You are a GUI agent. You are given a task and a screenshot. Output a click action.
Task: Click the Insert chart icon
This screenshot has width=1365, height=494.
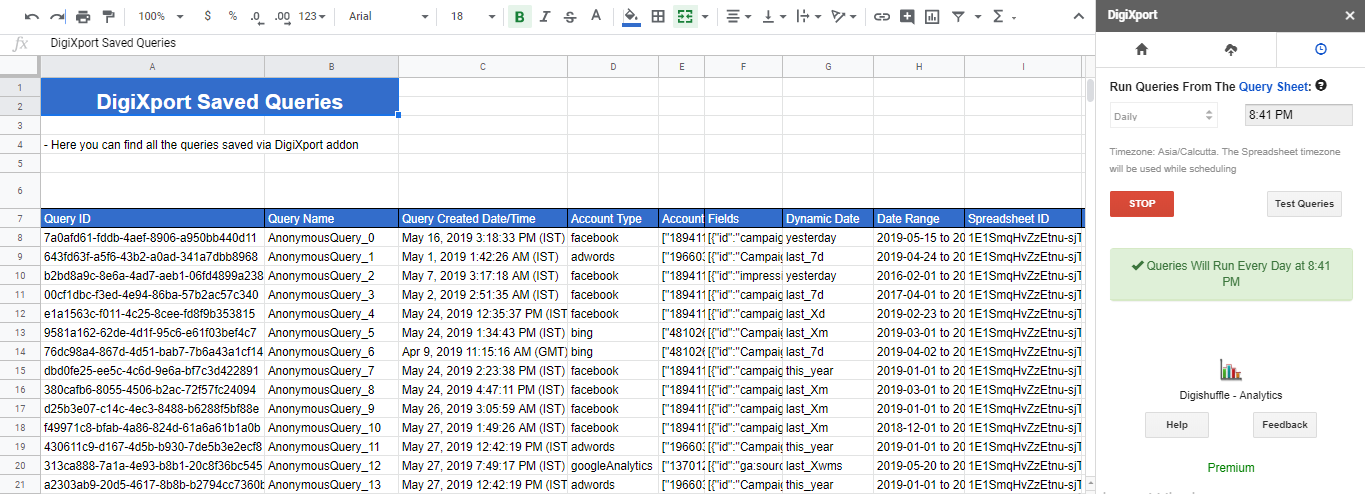pos(932,17)
